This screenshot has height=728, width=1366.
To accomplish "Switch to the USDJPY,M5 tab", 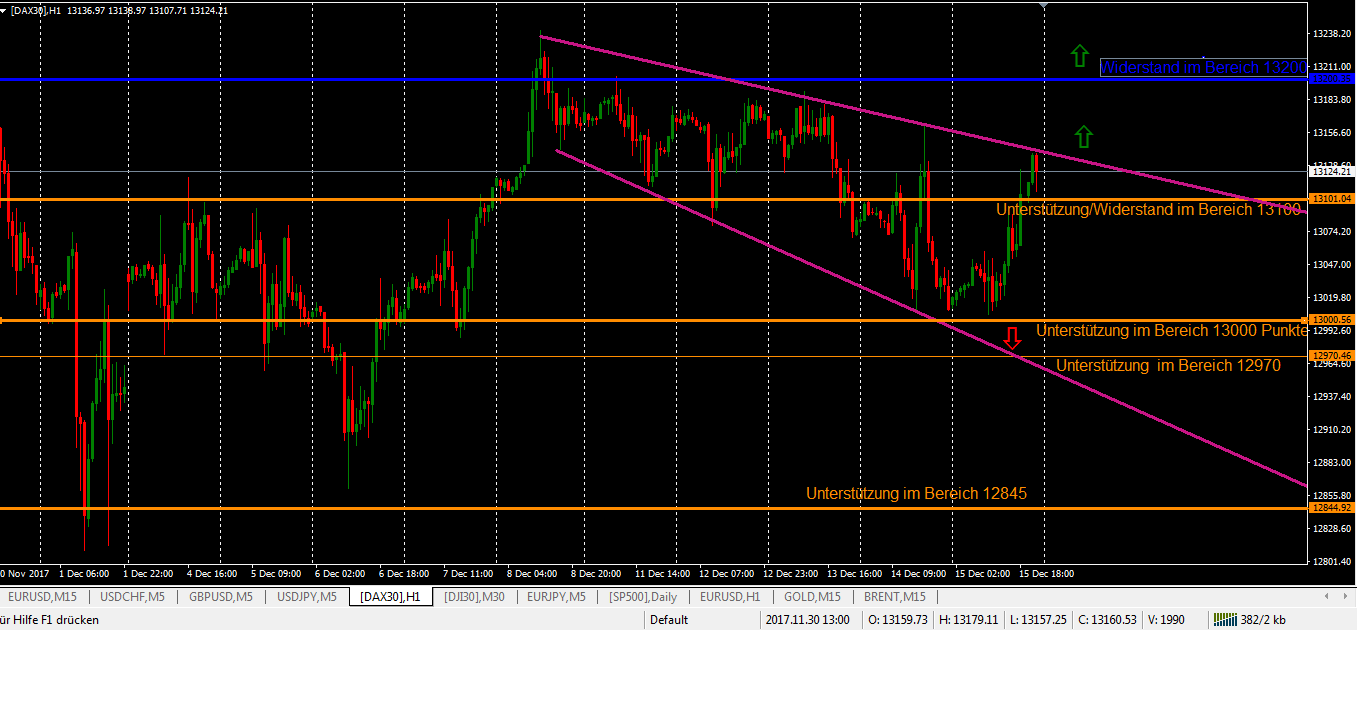I will tap(306, 597).
